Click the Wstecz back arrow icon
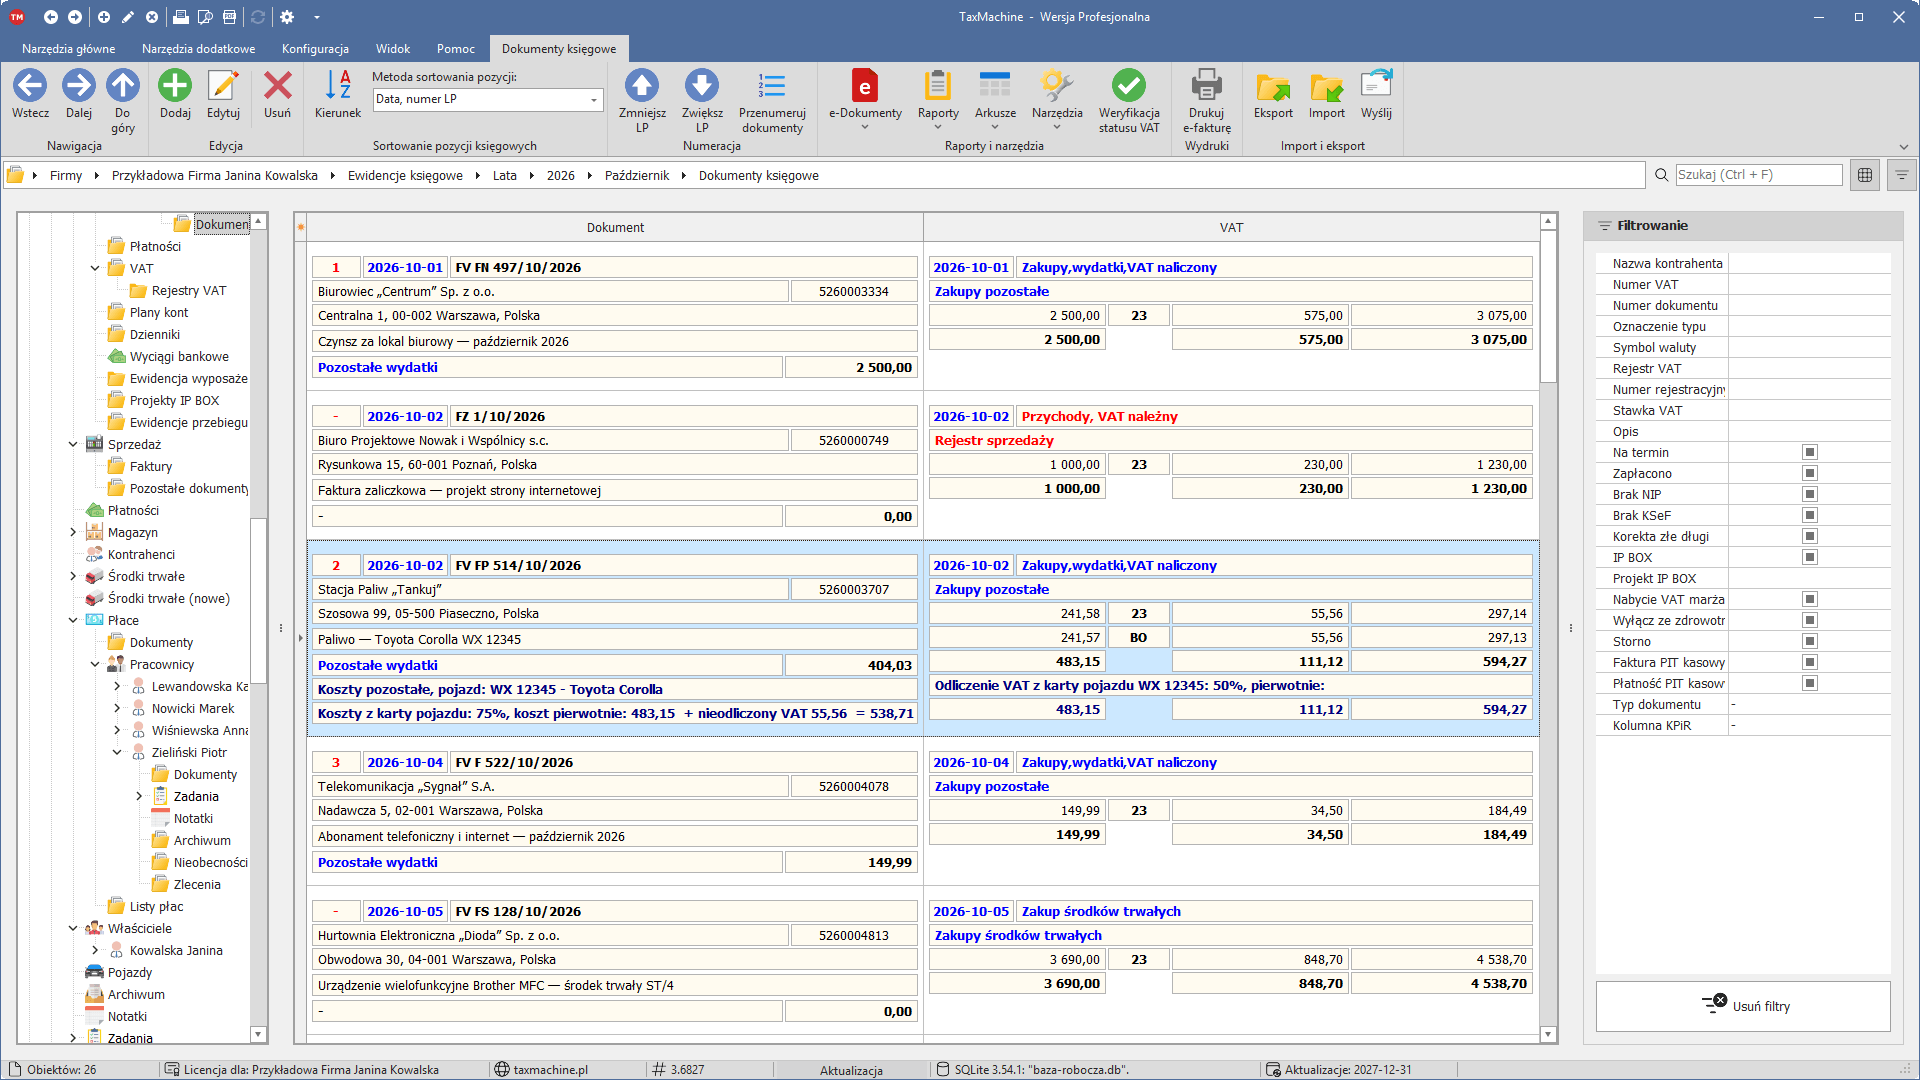1920x1080 pixels. point(30,86)
